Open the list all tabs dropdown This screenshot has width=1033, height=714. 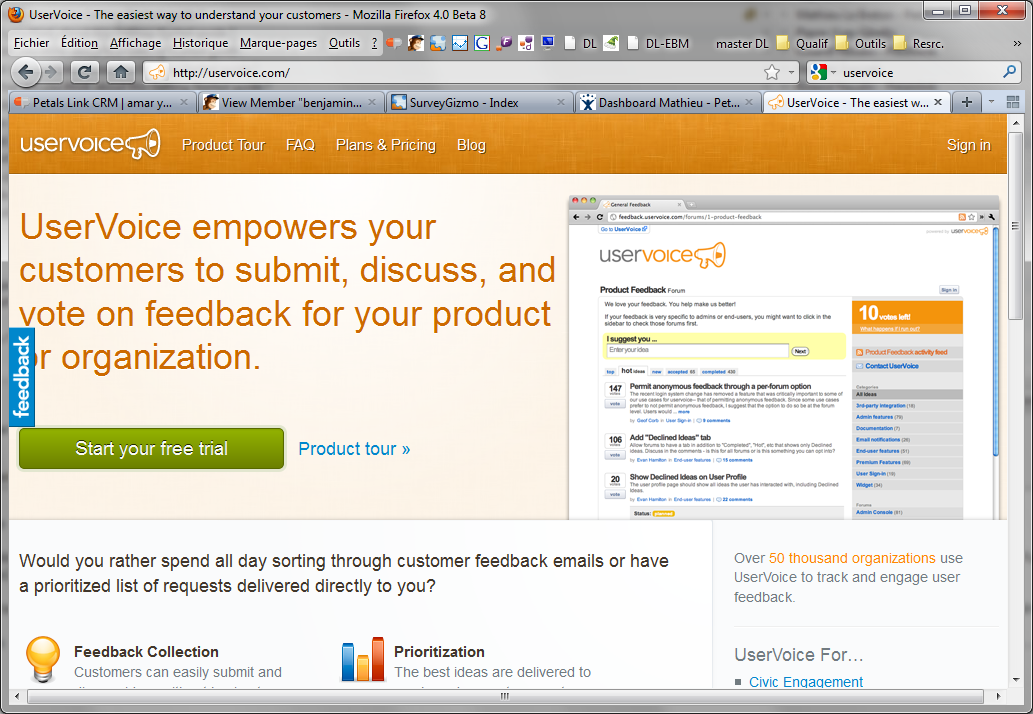point(991,102)
